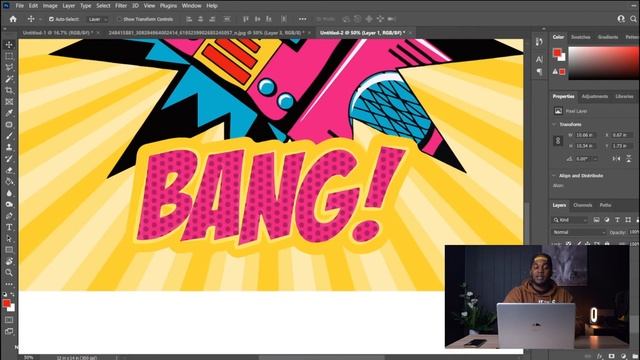Select the Pen tool
The image size is (640, 360).
(9, 216)
